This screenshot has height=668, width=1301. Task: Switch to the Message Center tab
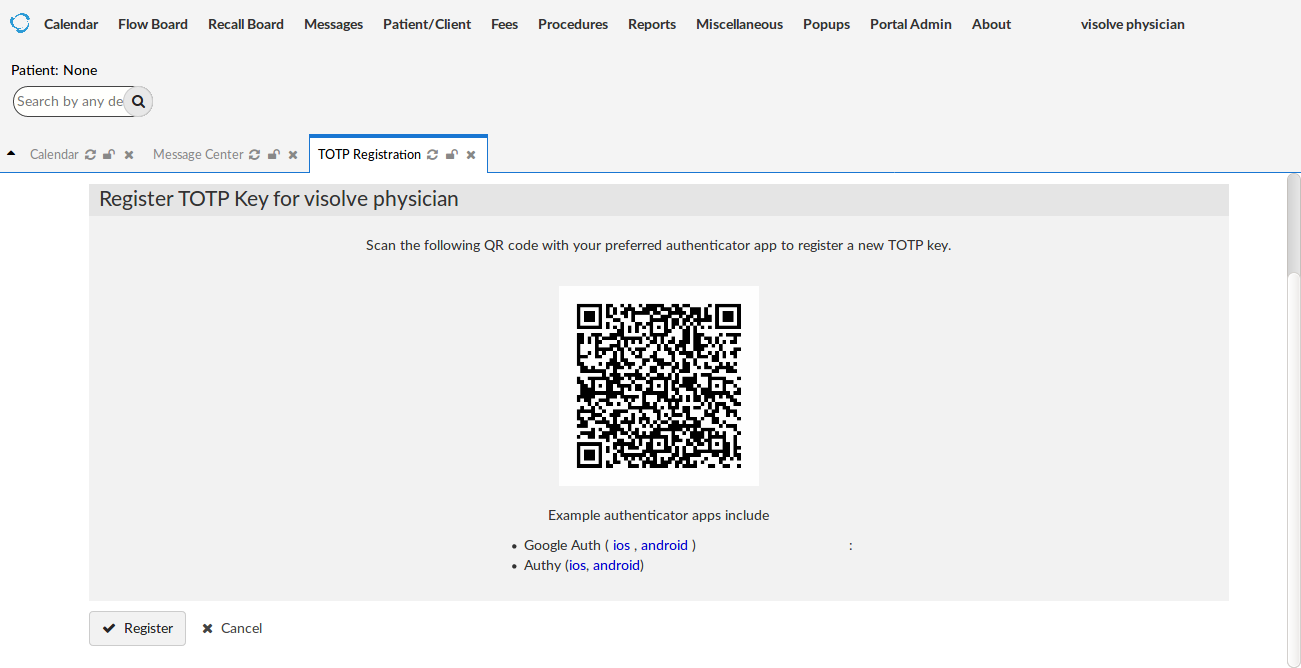[x=198, y=155]
